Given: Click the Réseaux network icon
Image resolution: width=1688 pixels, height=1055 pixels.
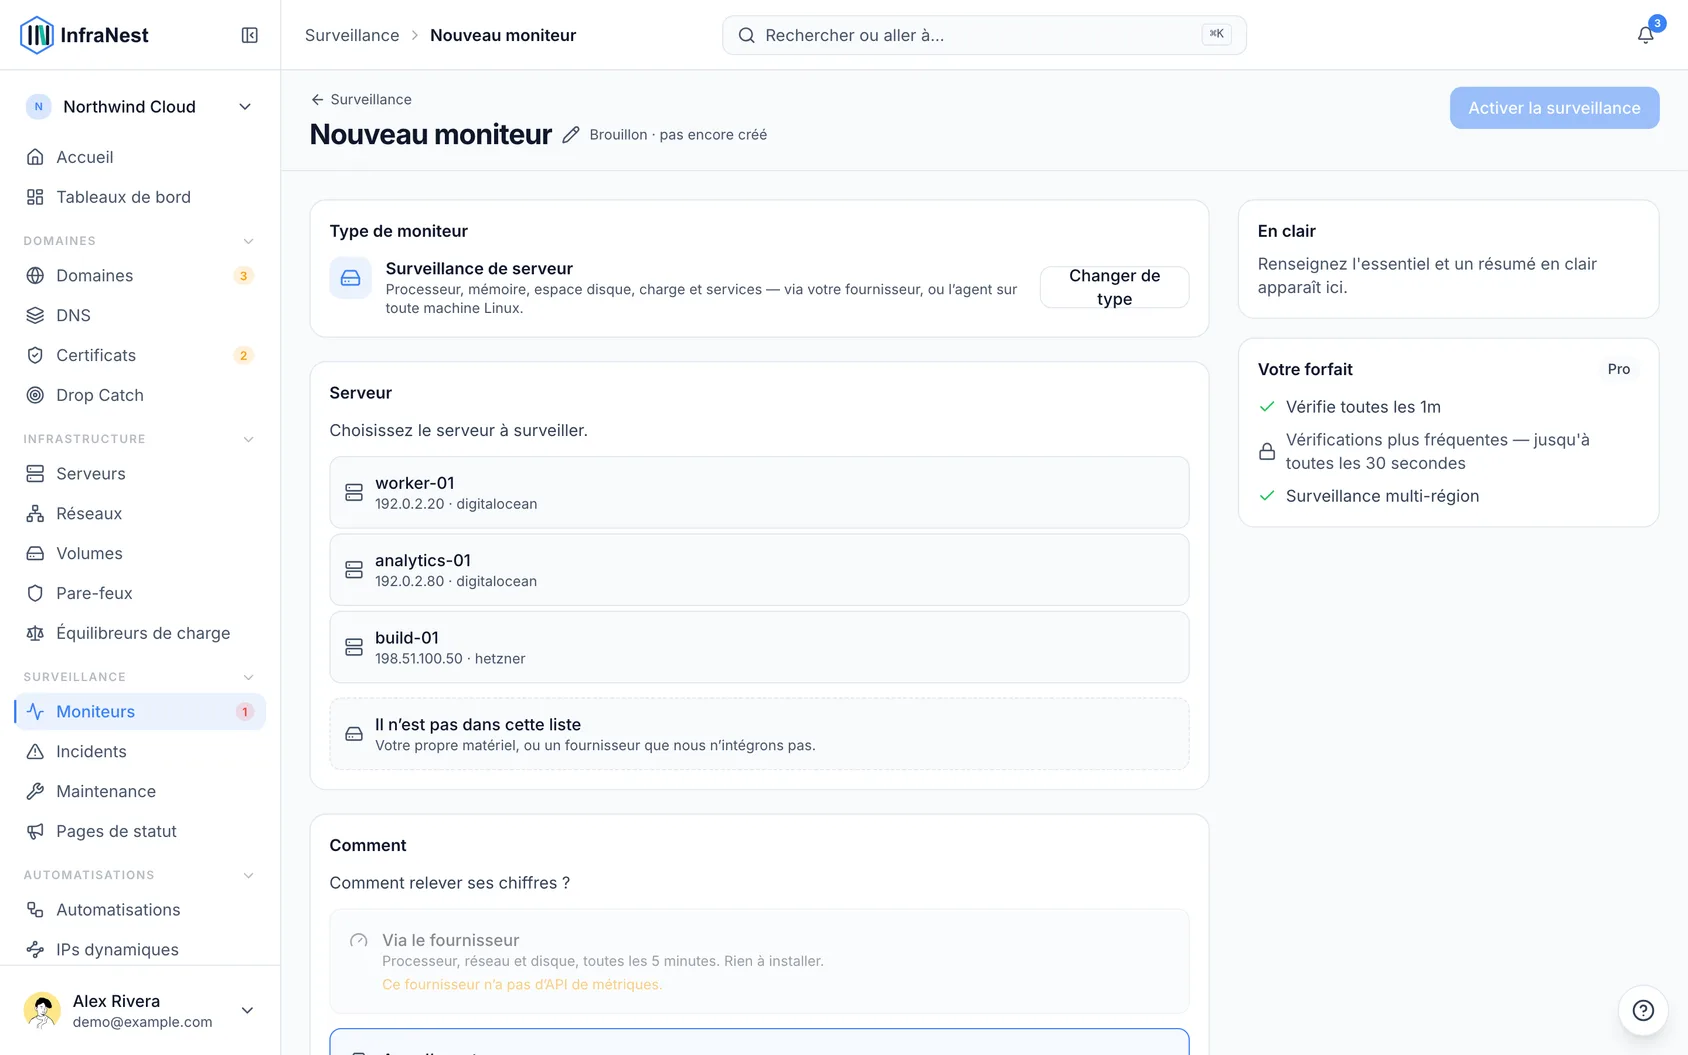Looking at the screenshot, I should (35, 513).
